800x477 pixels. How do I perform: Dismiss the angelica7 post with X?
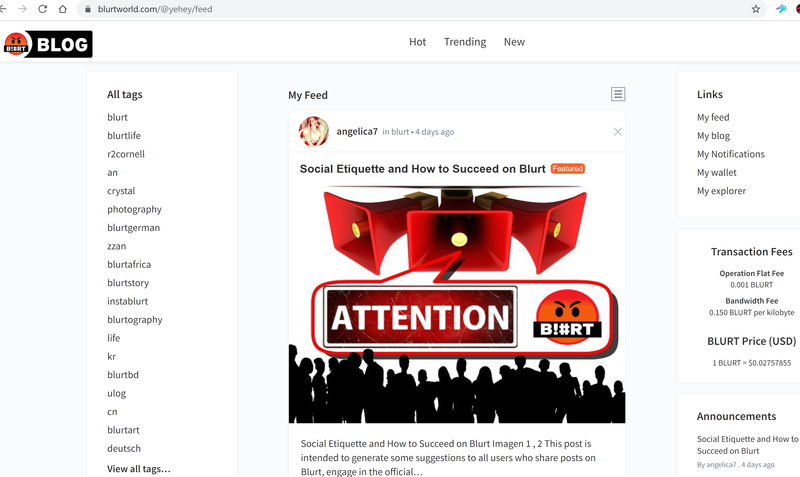[618, 131]
